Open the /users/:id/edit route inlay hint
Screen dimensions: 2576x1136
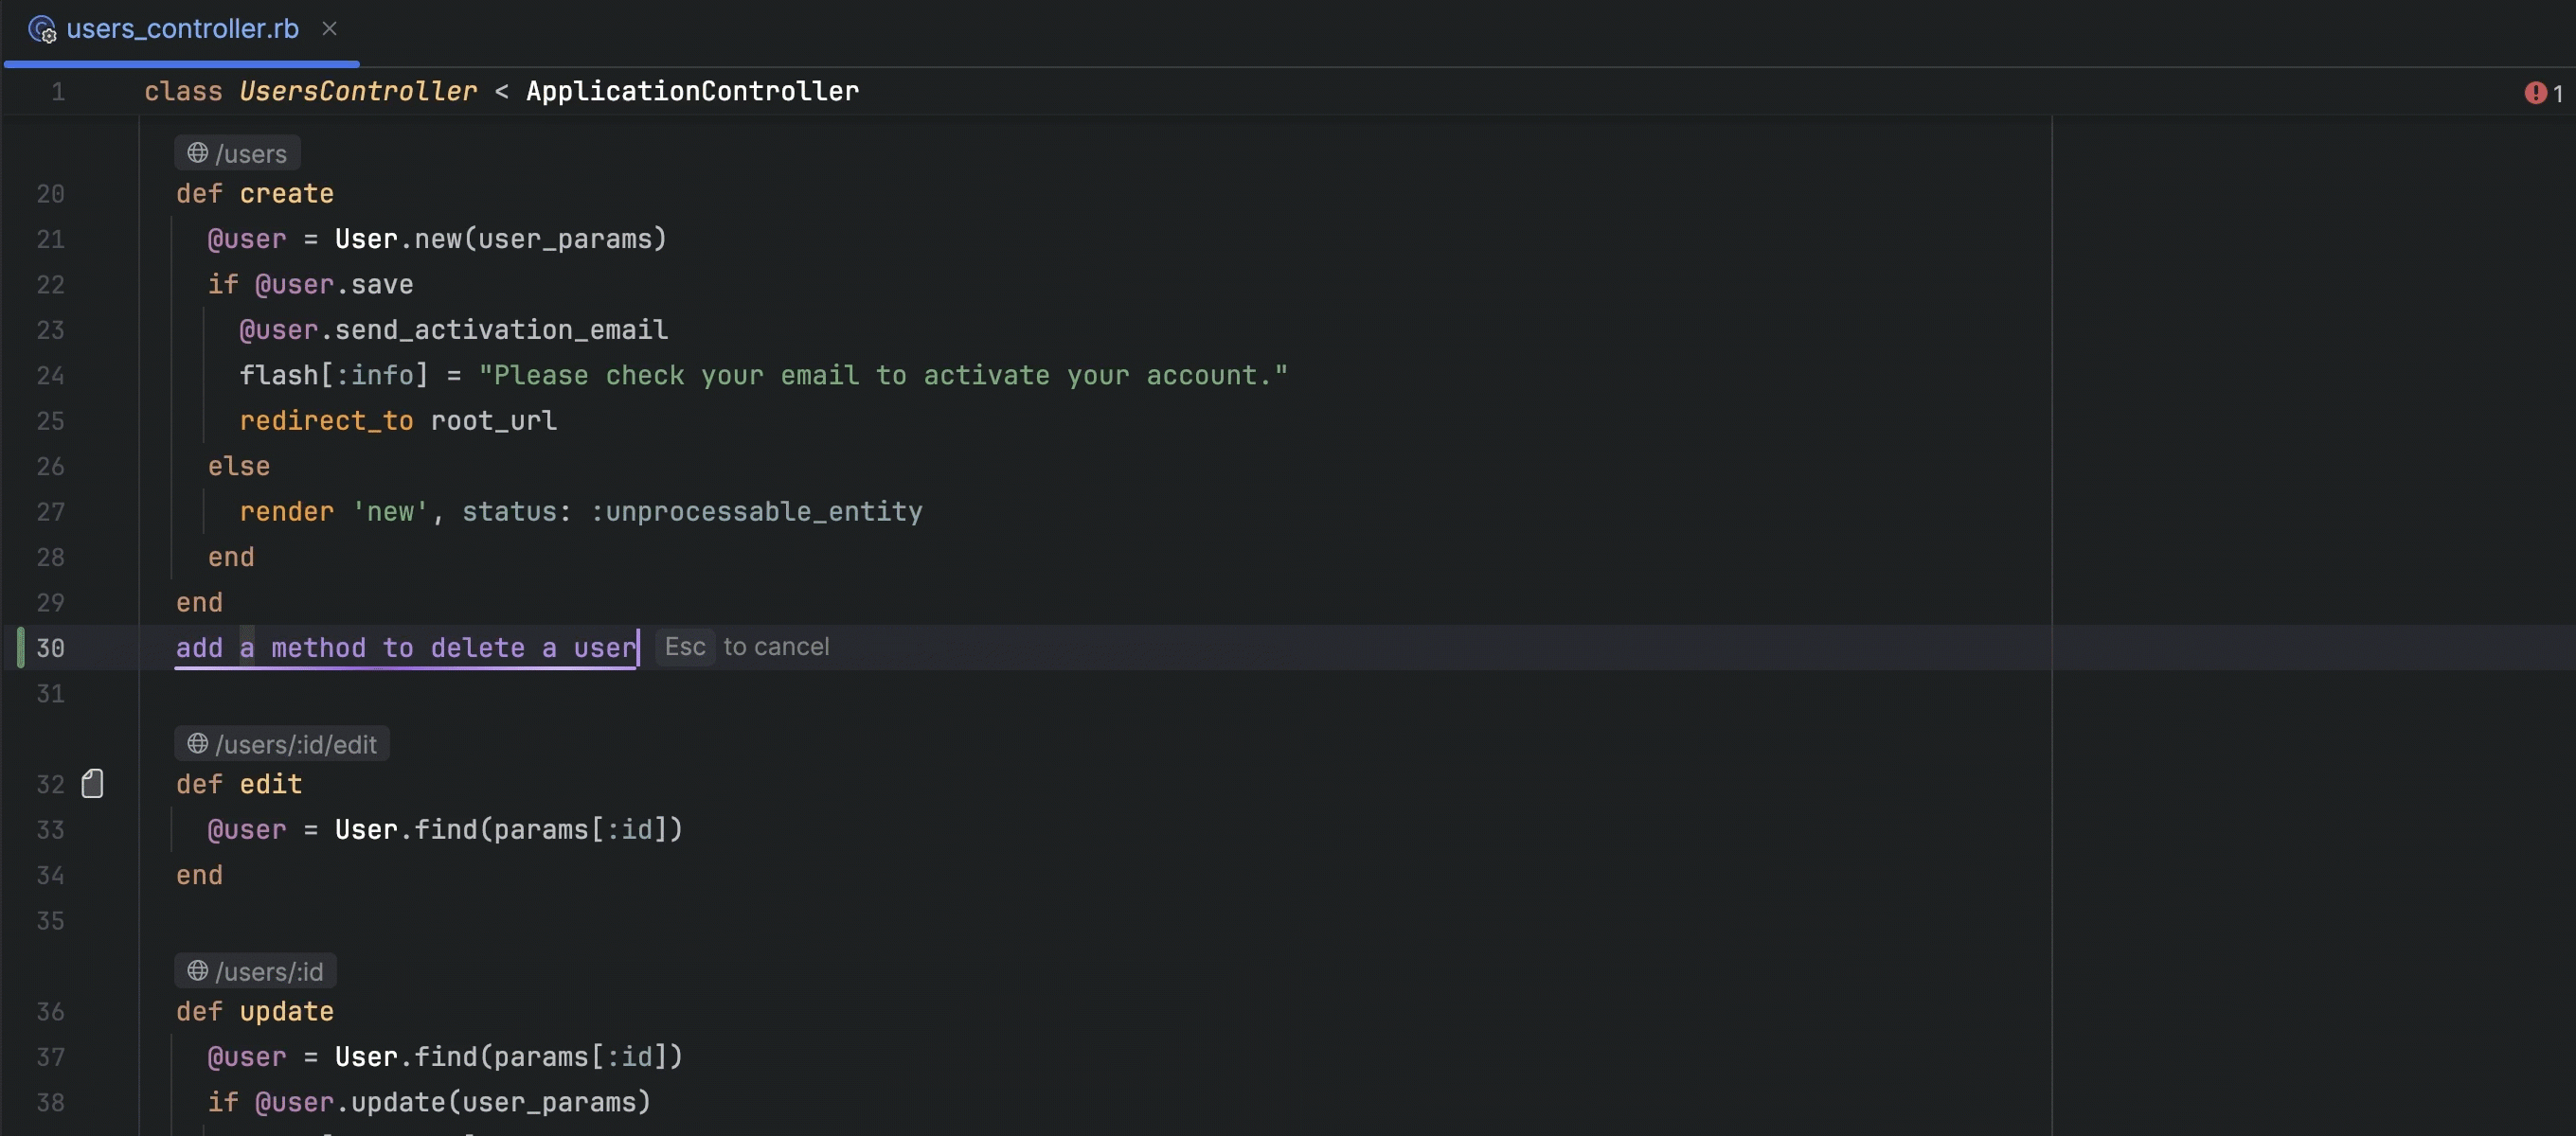tap(296, 745)
